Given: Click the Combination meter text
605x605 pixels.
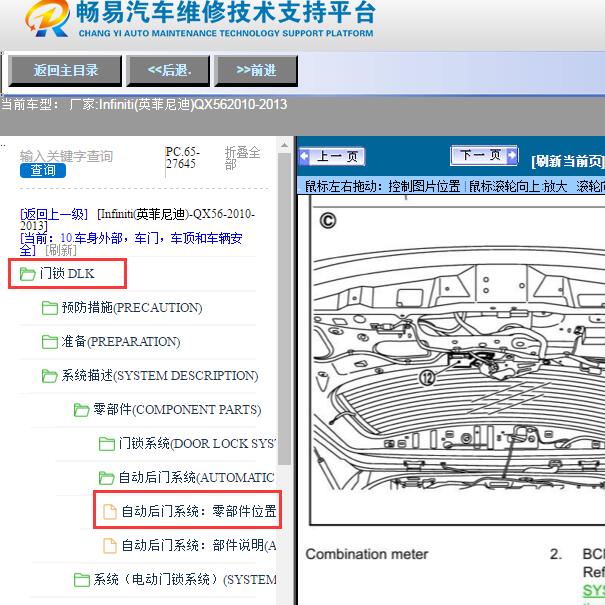Looking at the screenshot, I should (x=367, y=554).
